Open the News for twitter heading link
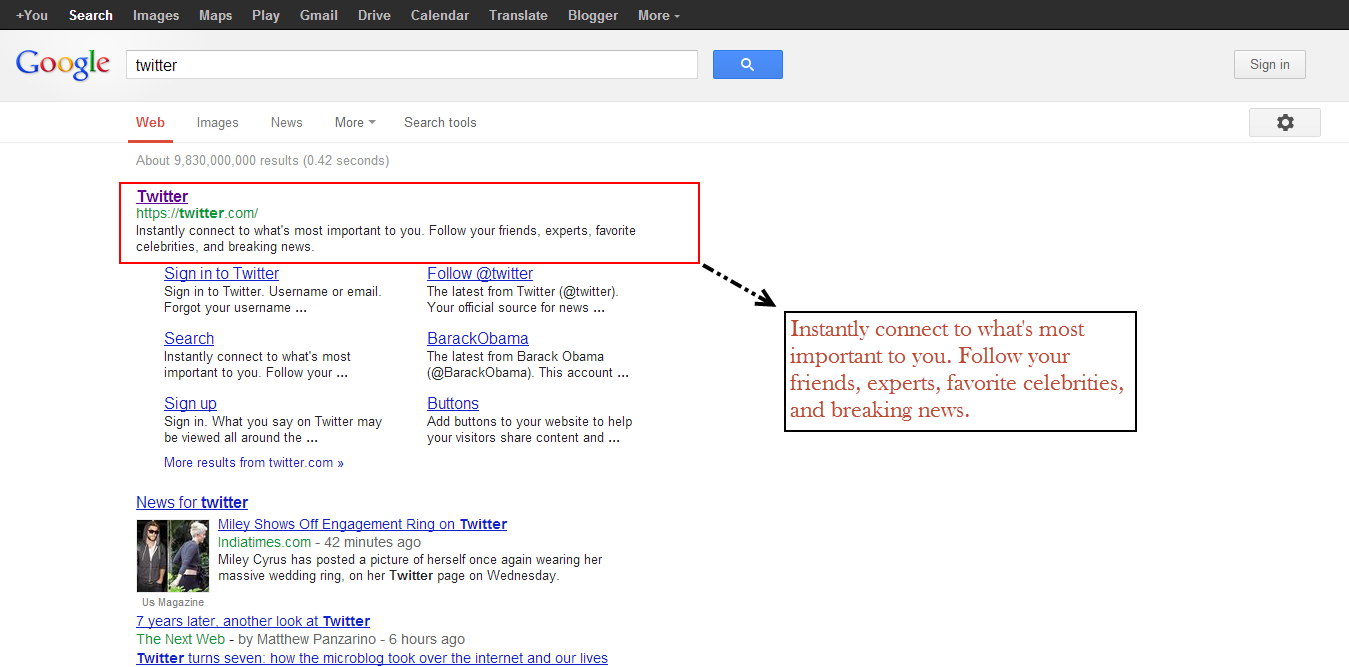The height and width of the screenshot is (667, 1349). click(192, 502)
